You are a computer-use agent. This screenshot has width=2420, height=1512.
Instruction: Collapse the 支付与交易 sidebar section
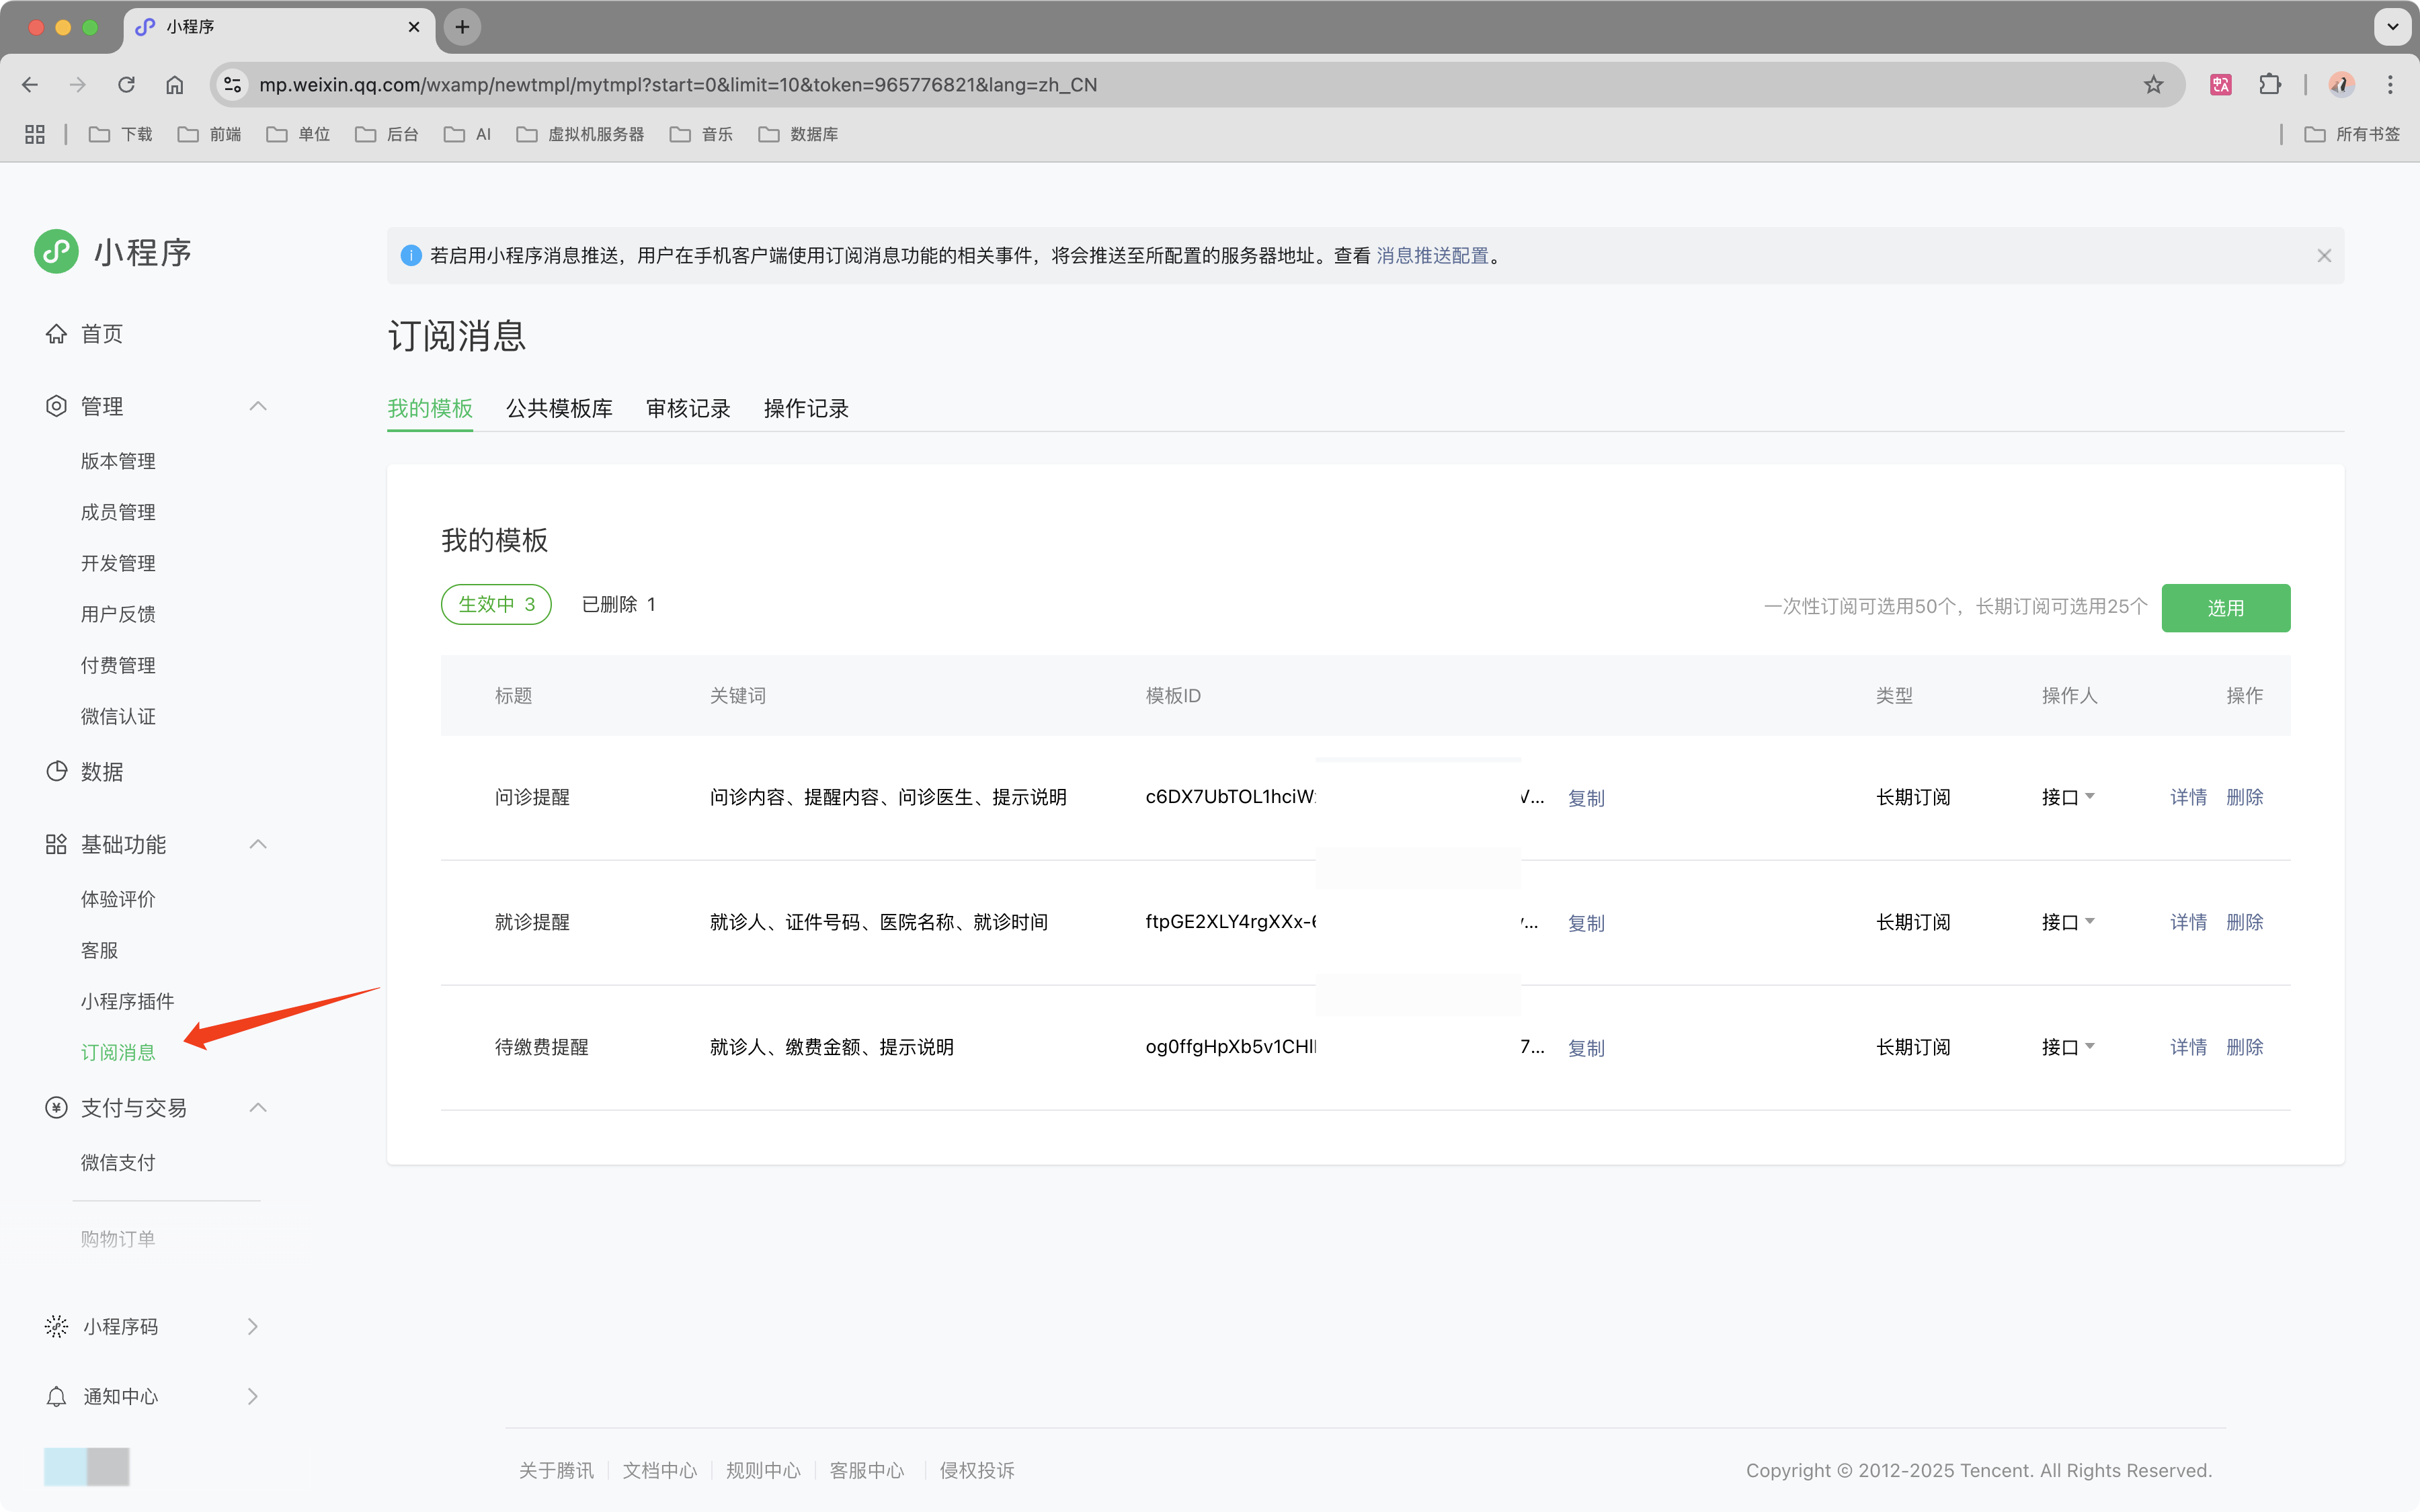(x=258, y=1108)
